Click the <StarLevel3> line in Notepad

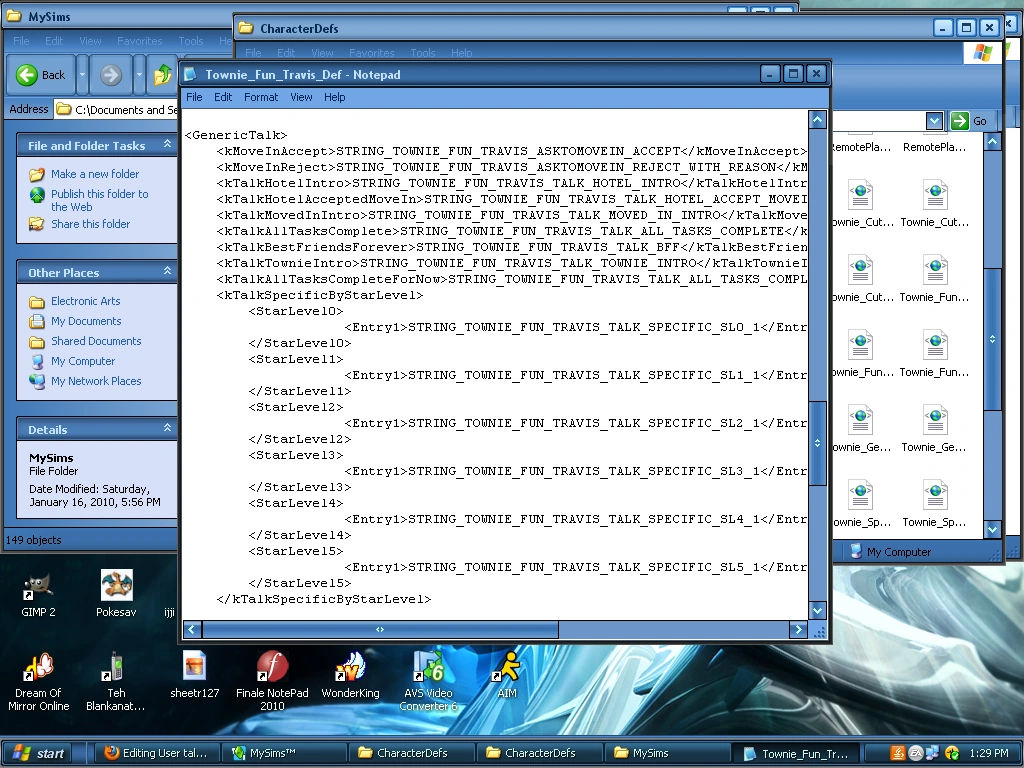(296, 455)
